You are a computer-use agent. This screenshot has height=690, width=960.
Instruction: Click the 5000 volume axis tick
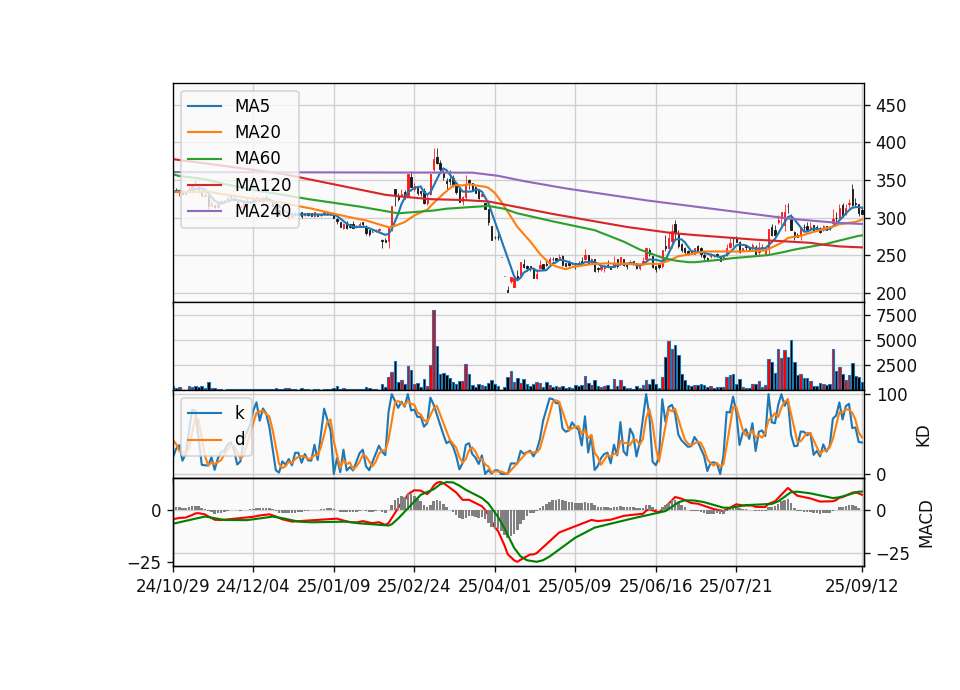pyautogui.click(x=896, y=341)
